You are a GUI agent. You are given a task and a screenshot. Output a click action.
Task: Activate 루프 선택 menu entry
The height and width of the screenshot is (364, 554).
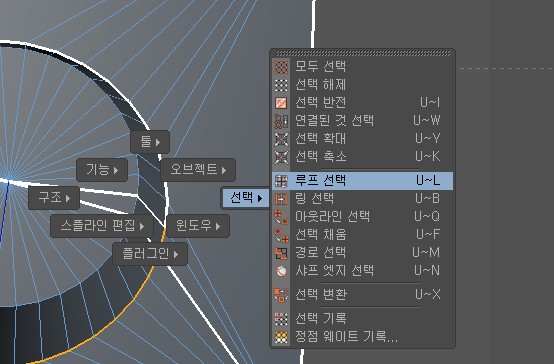tap(363, 181)
